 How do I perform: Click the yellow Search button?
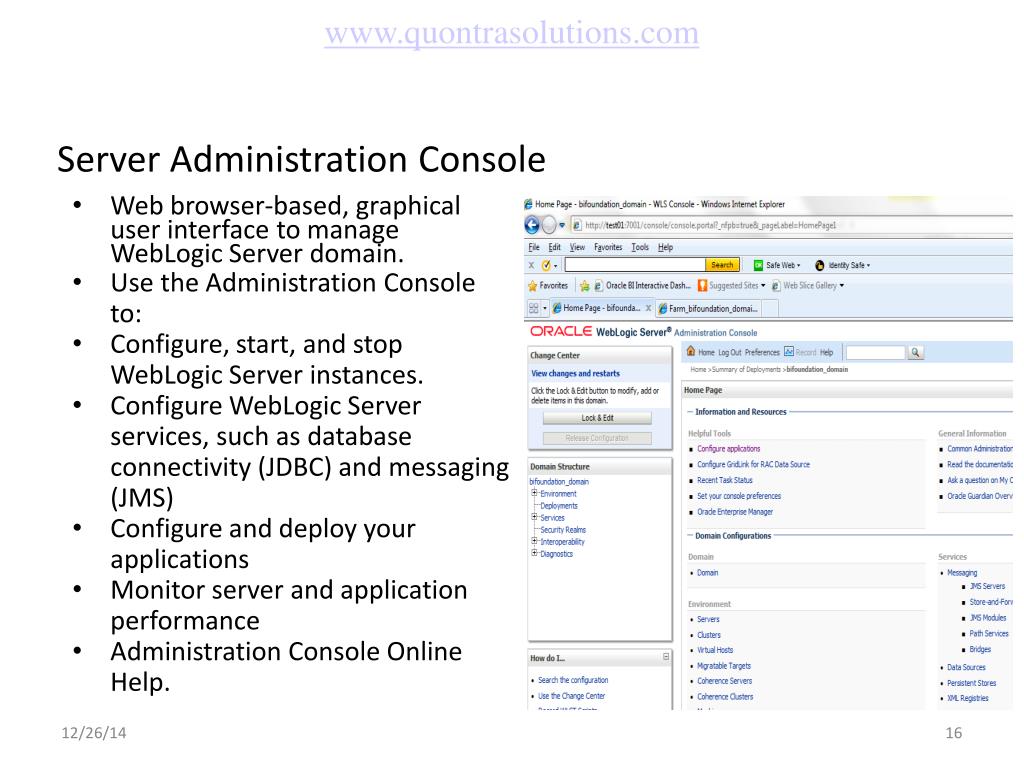click(x=722, y=264)
